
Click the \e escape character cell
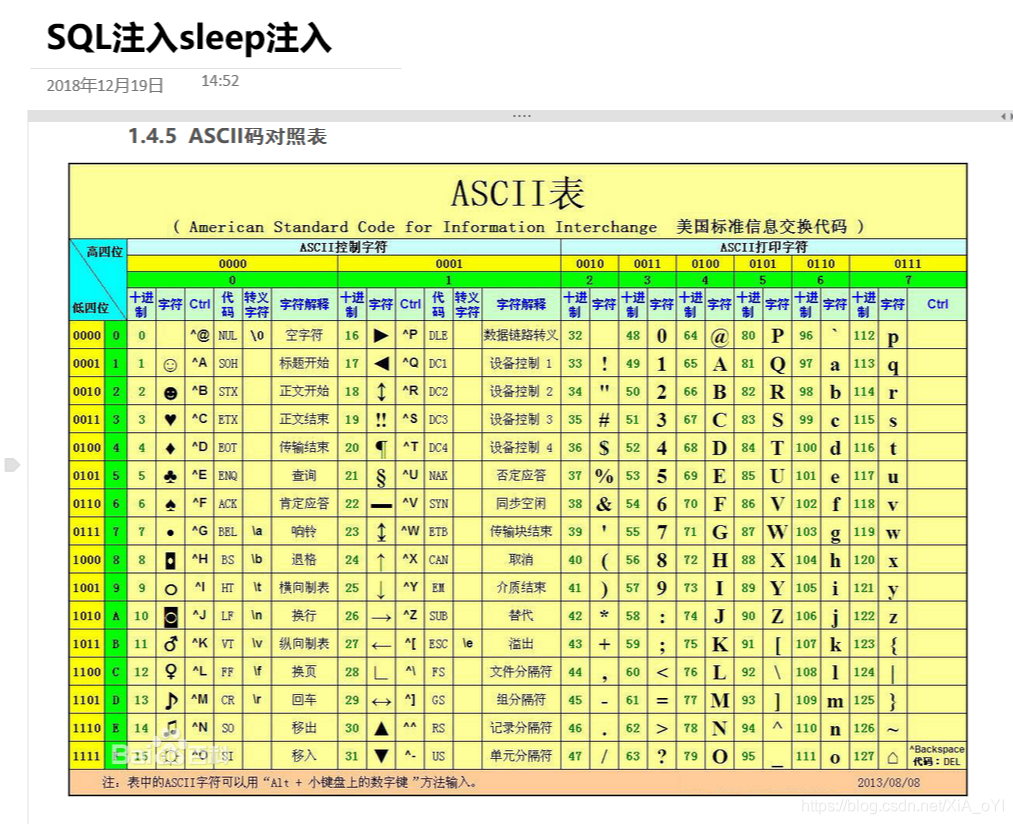tap(467, 644)
